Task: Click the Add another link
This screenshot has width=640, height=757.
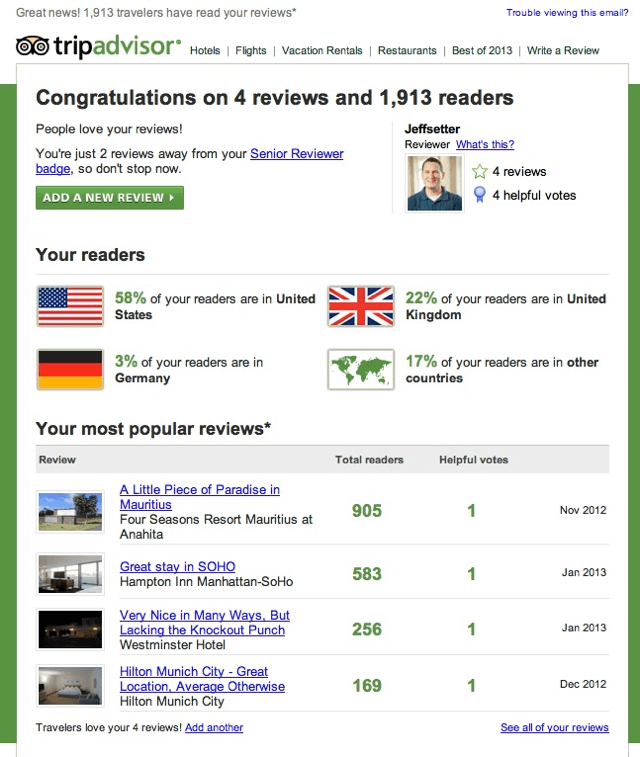Action: click(214, 728)
